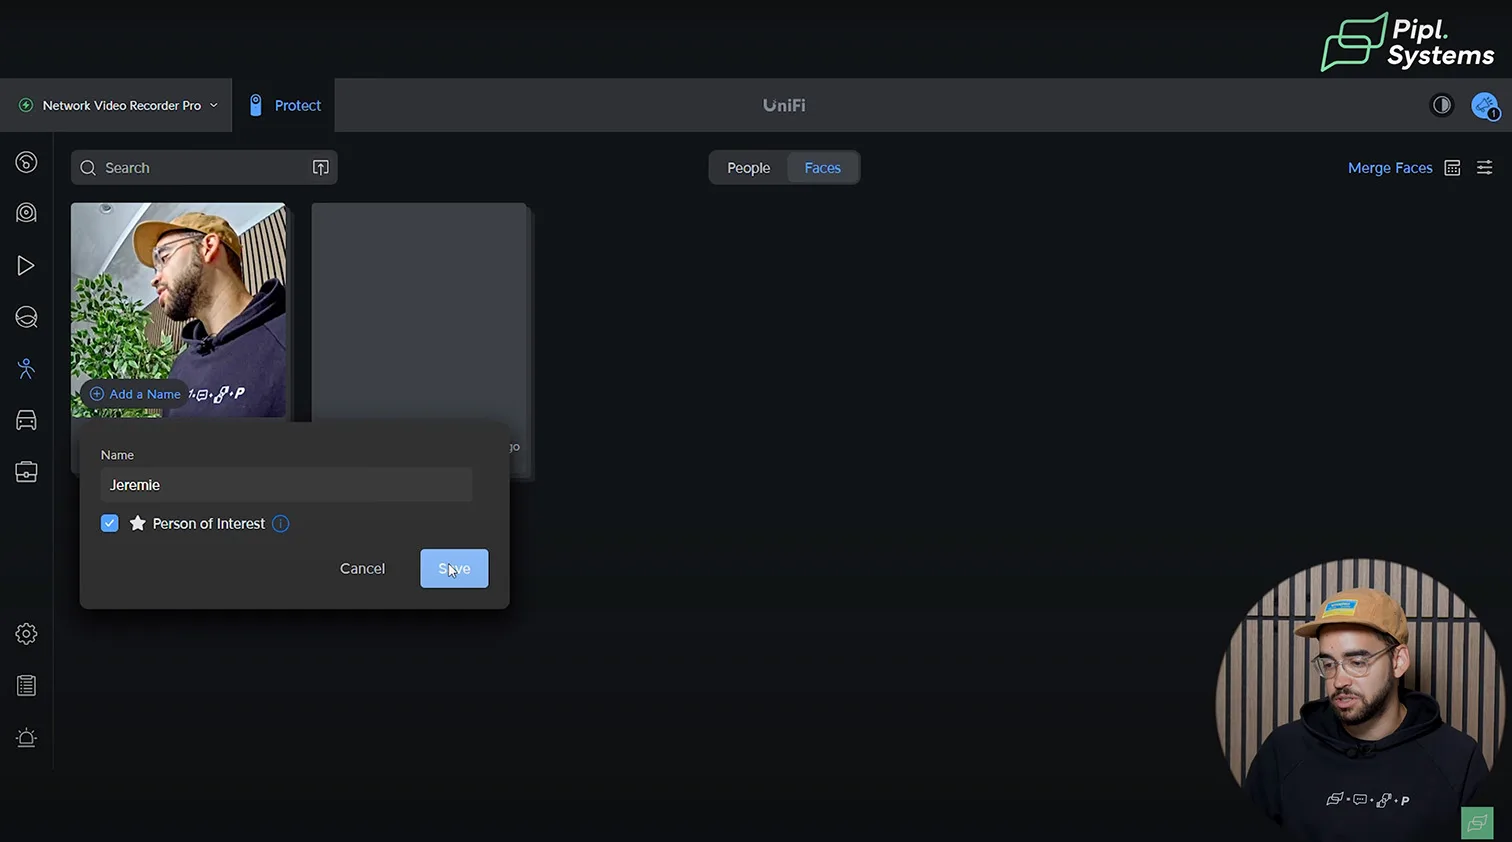
Task: Open the dashboard icon in left sidebar
Action: pos(26,162)
